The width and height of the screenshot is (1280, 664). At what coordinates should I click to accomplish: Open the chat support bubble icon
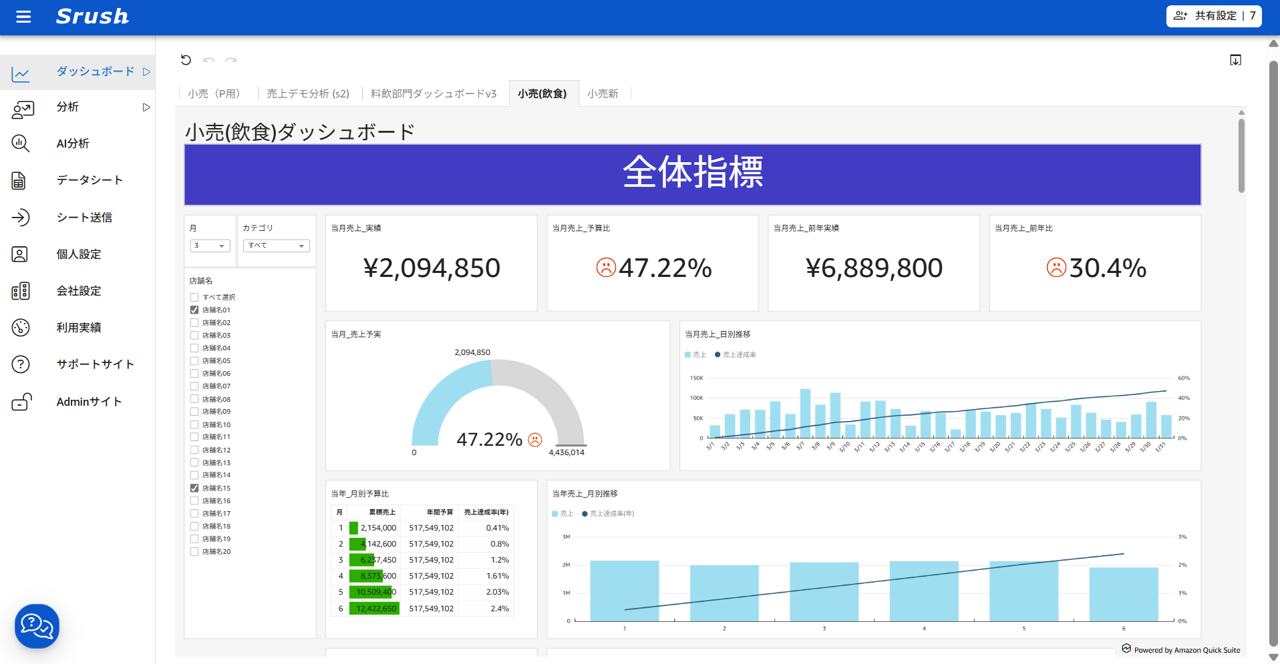coord(38,626)
